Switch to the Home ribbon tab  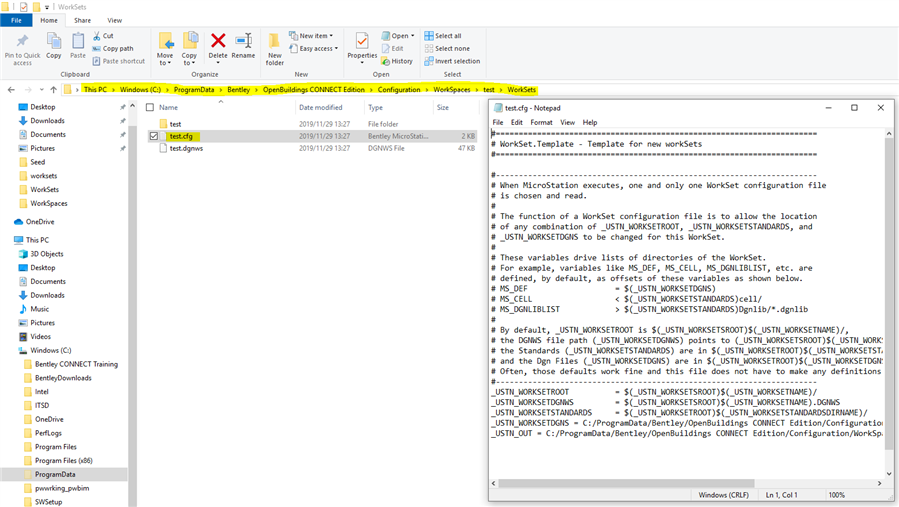pyautogui.click(x=49, y=20)
